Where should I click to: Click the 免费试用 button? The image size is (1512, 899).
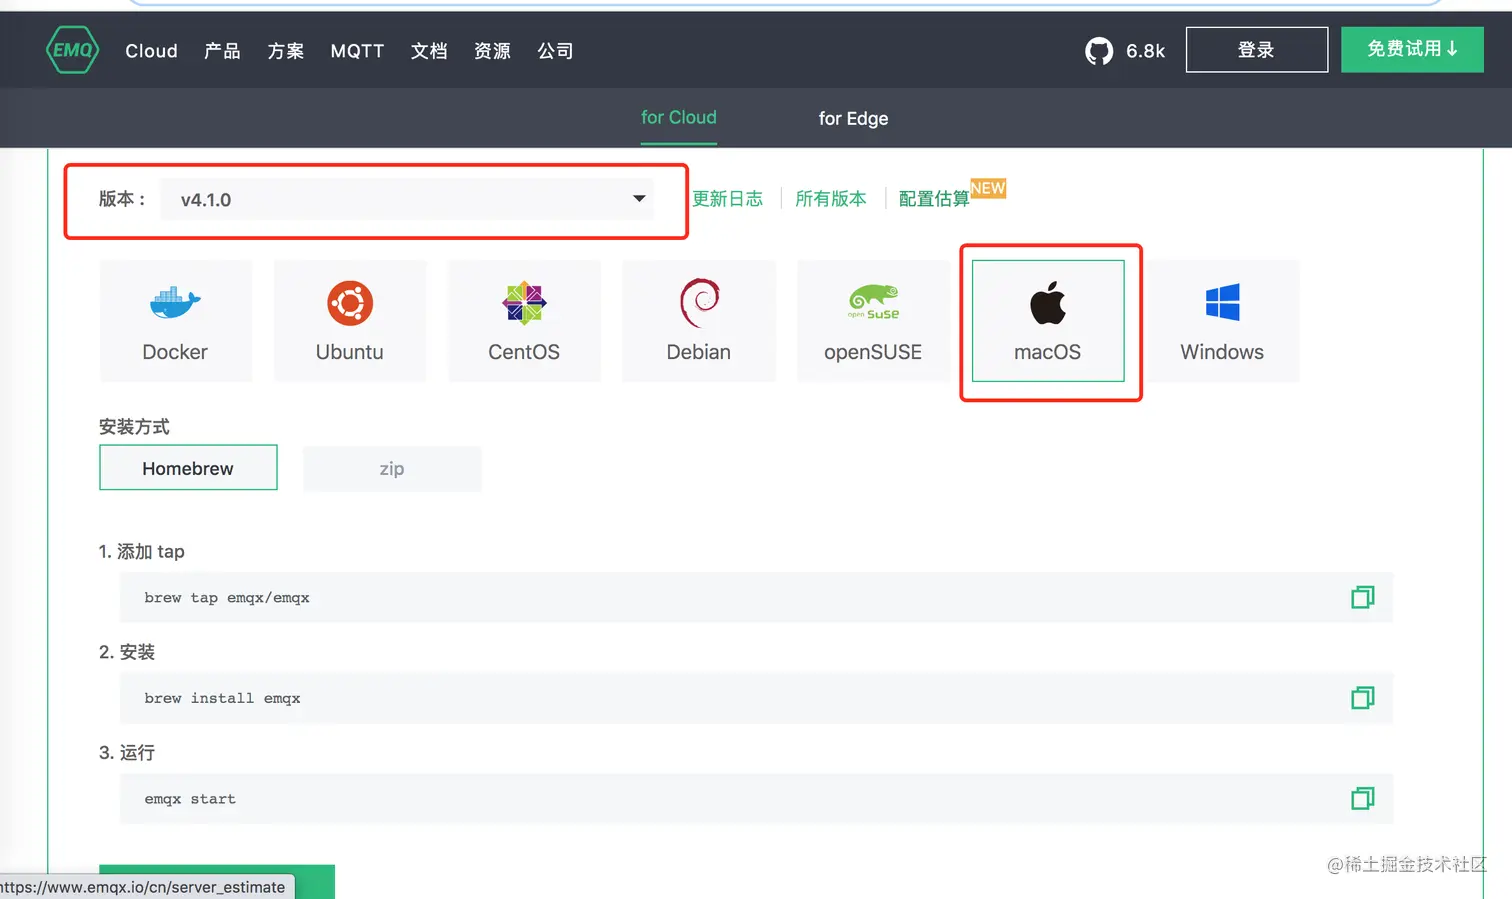point(1412,49)
